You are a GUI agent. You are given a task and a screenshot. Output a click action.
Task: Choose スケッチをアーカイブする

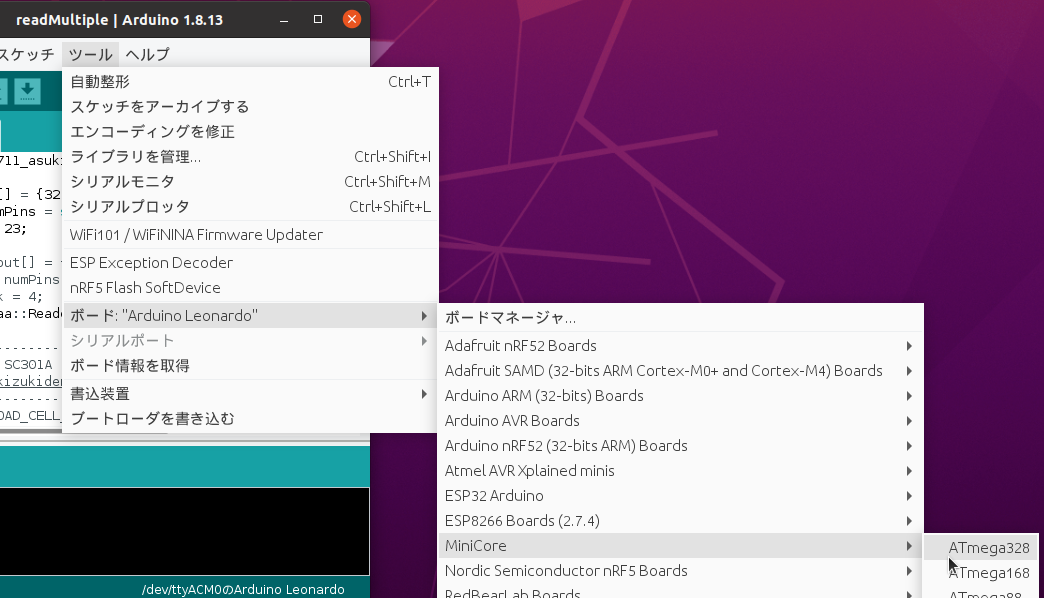pos(250,107)
